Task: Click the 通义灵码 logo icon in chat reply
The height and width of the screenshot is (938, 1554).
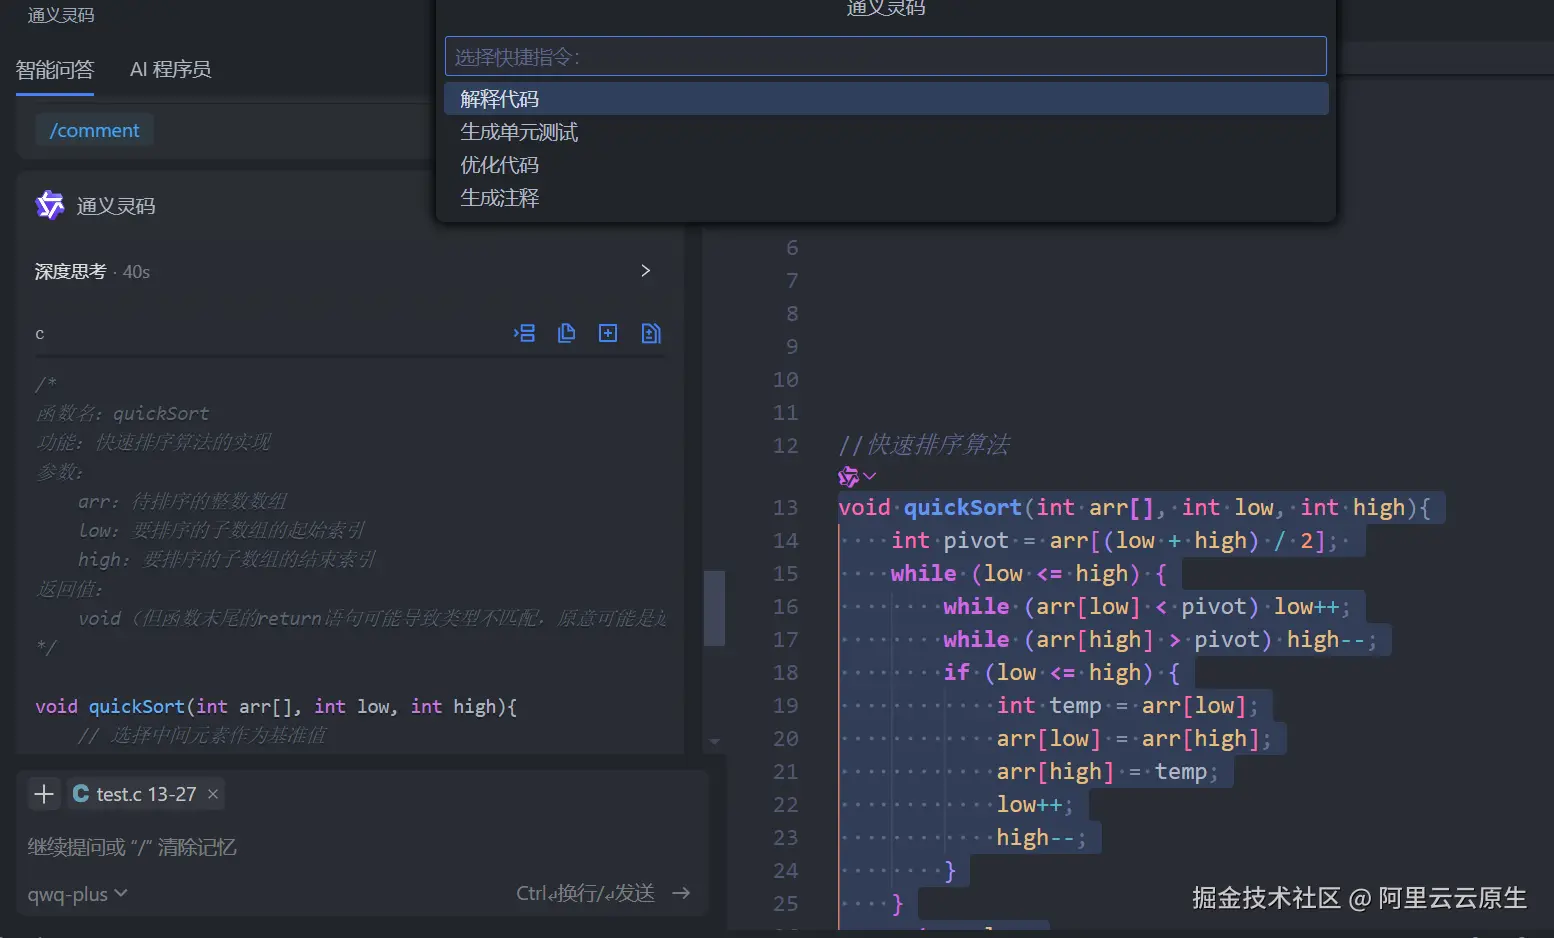Action: coord(50,205)
